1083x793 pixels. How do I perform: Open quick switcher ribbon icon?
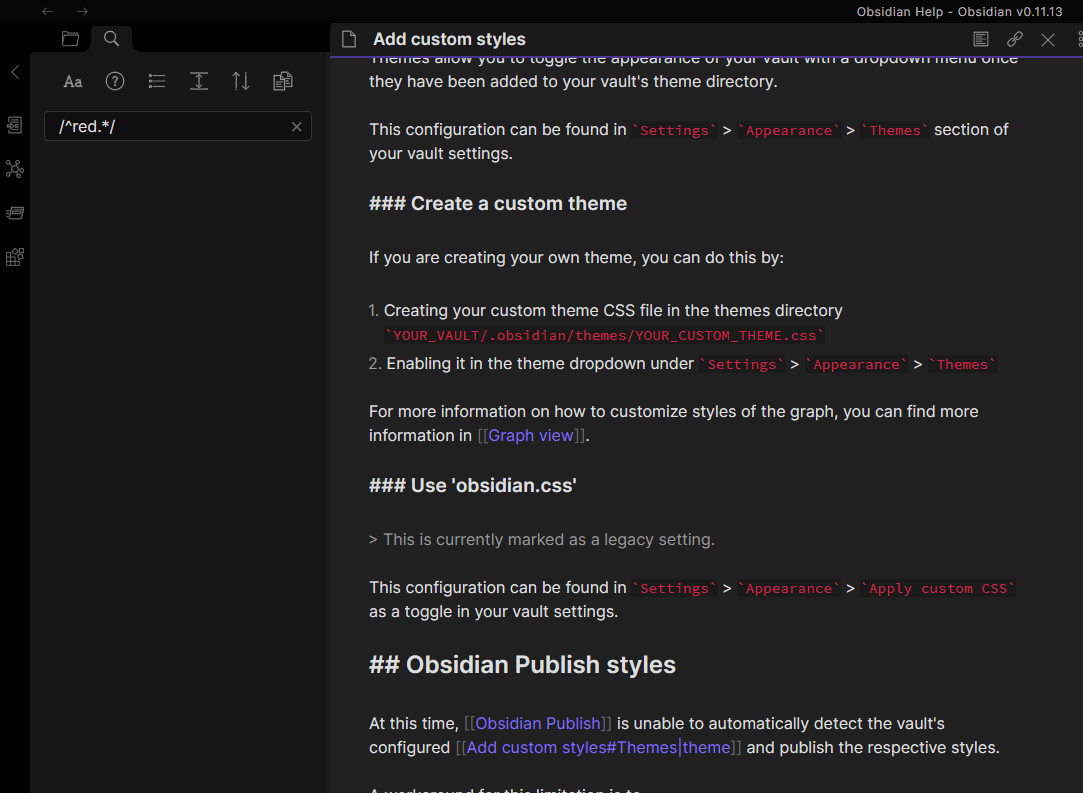pyautogui.click(x=15, y=125)
